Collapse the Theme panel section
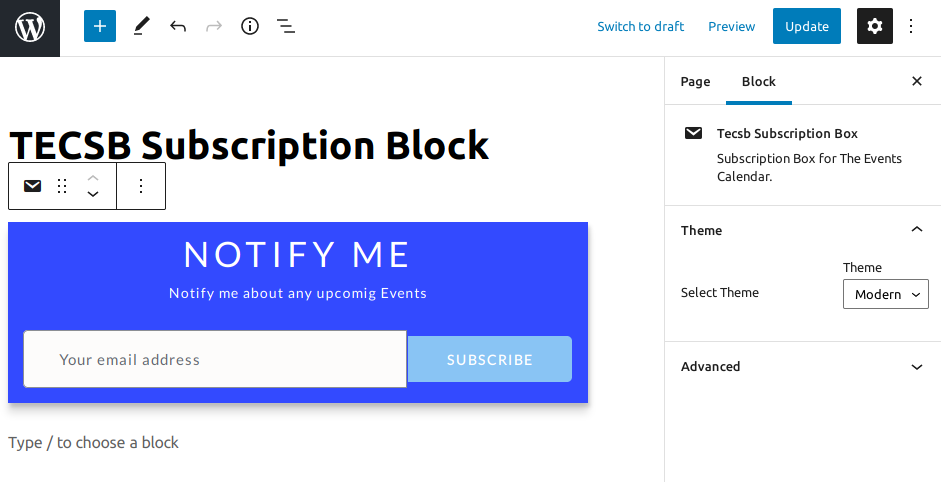This screenshot has height=482, width=941. 916,230
